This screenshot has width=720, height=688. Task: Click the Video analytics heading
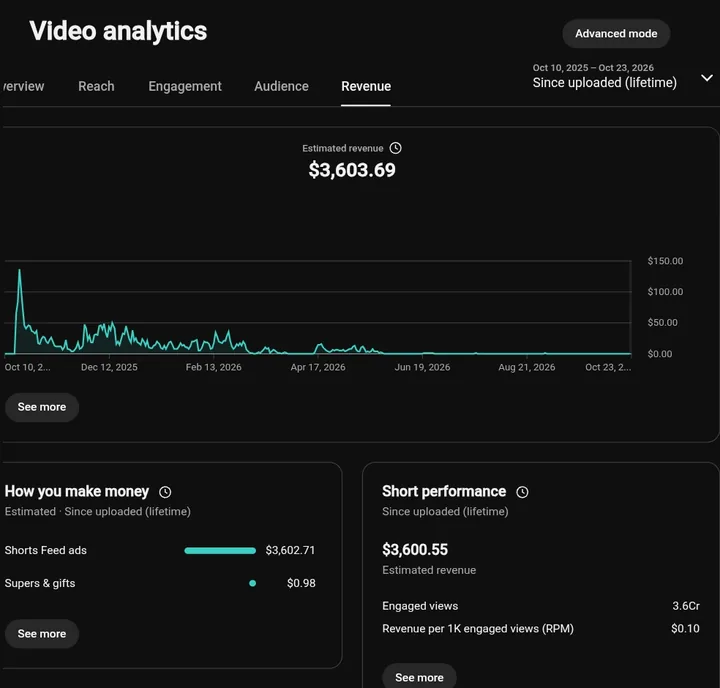[x=118, y=31]
